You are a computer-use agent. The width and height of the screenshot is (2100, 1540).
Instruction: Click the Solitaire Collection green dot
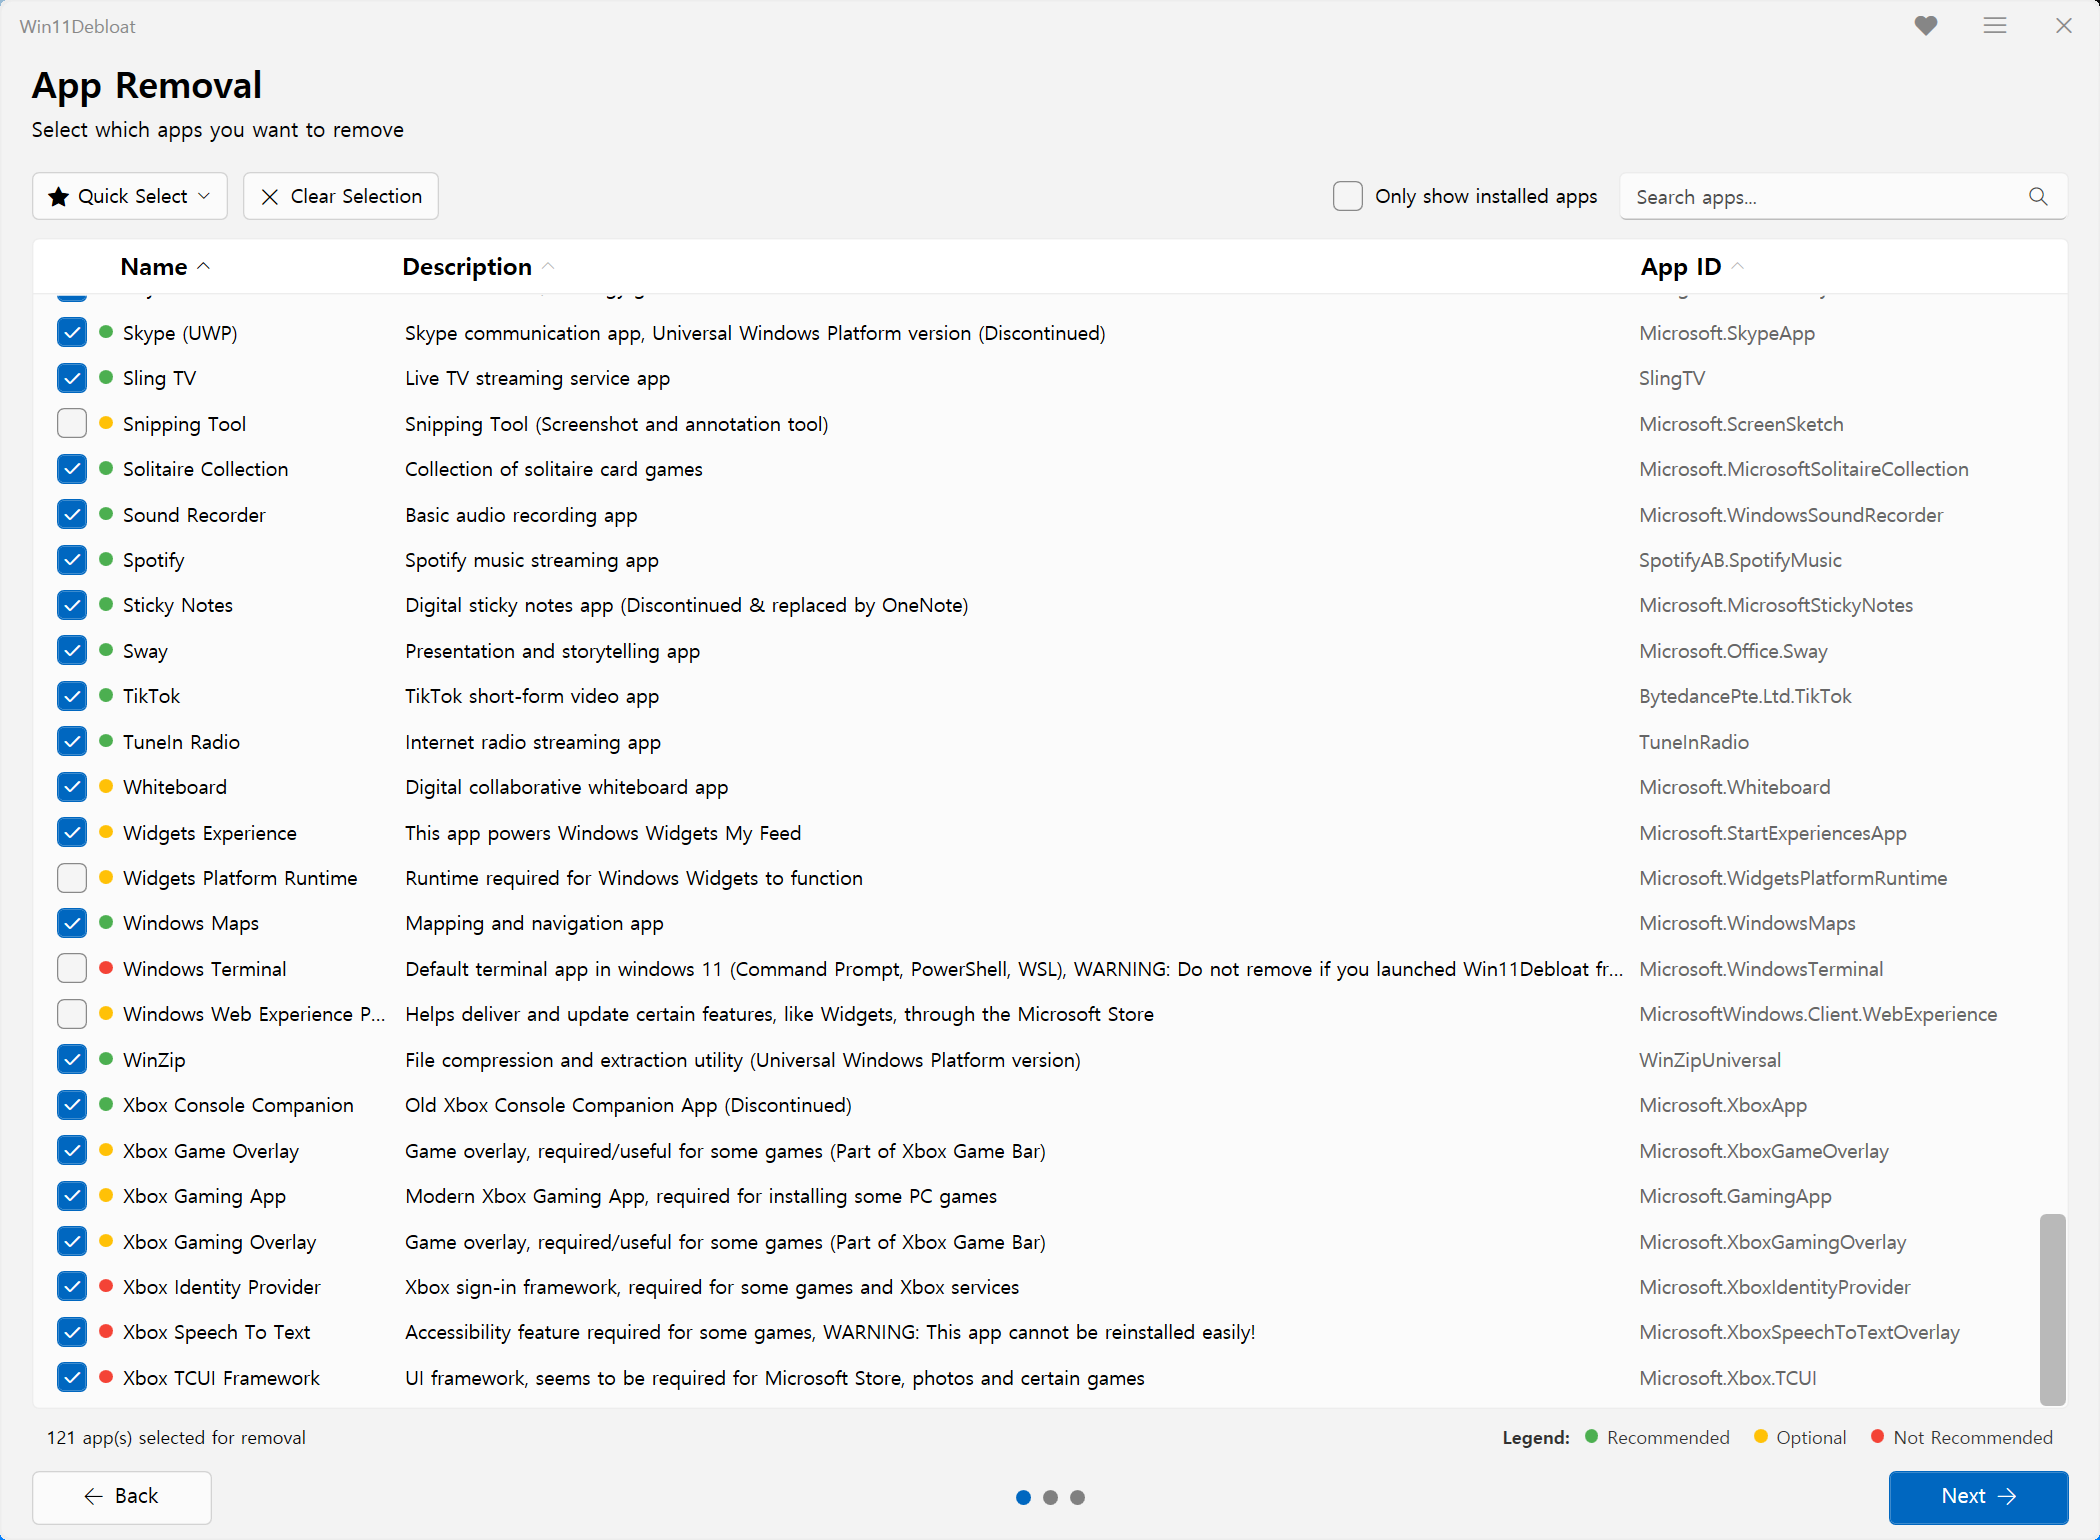pyautogui.click(x=106, y=468)
